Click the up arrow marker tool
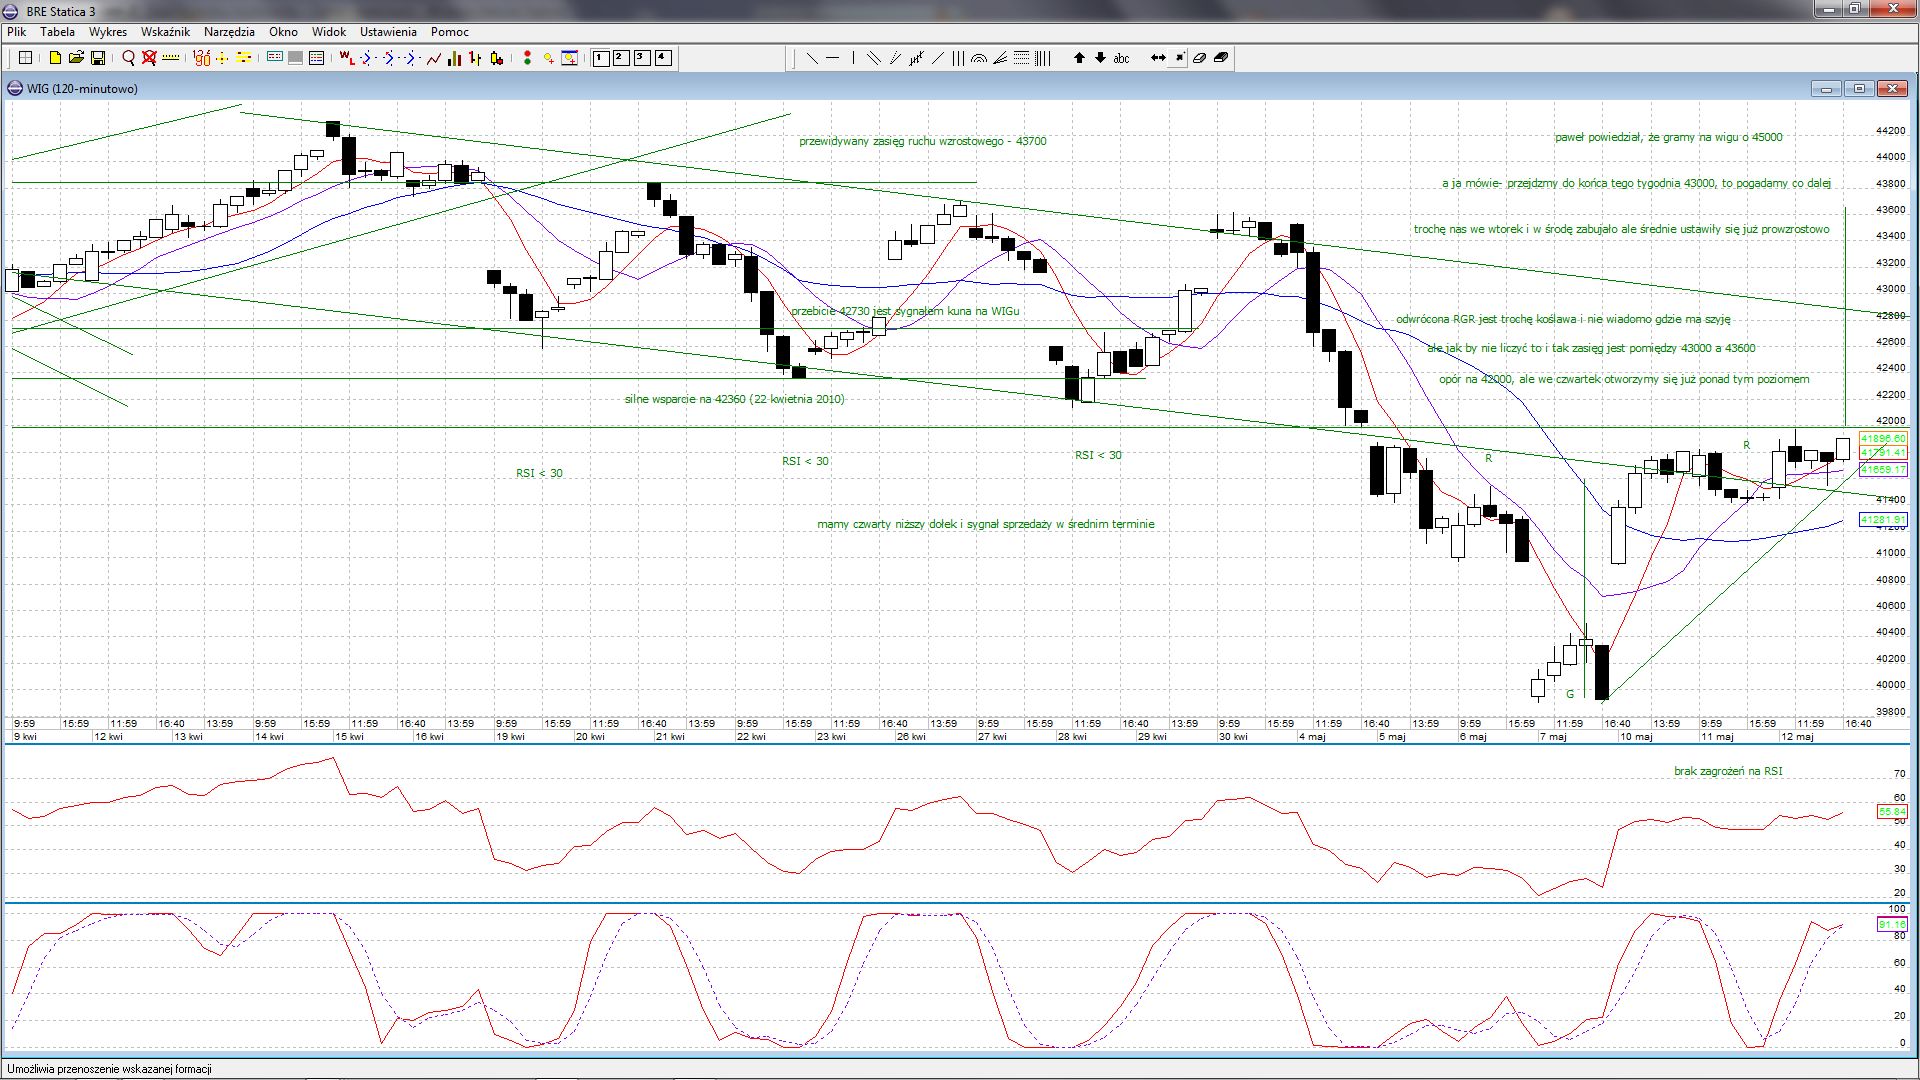Viewport: 1920px width, 1080px height. click(x=1079, y=58)
